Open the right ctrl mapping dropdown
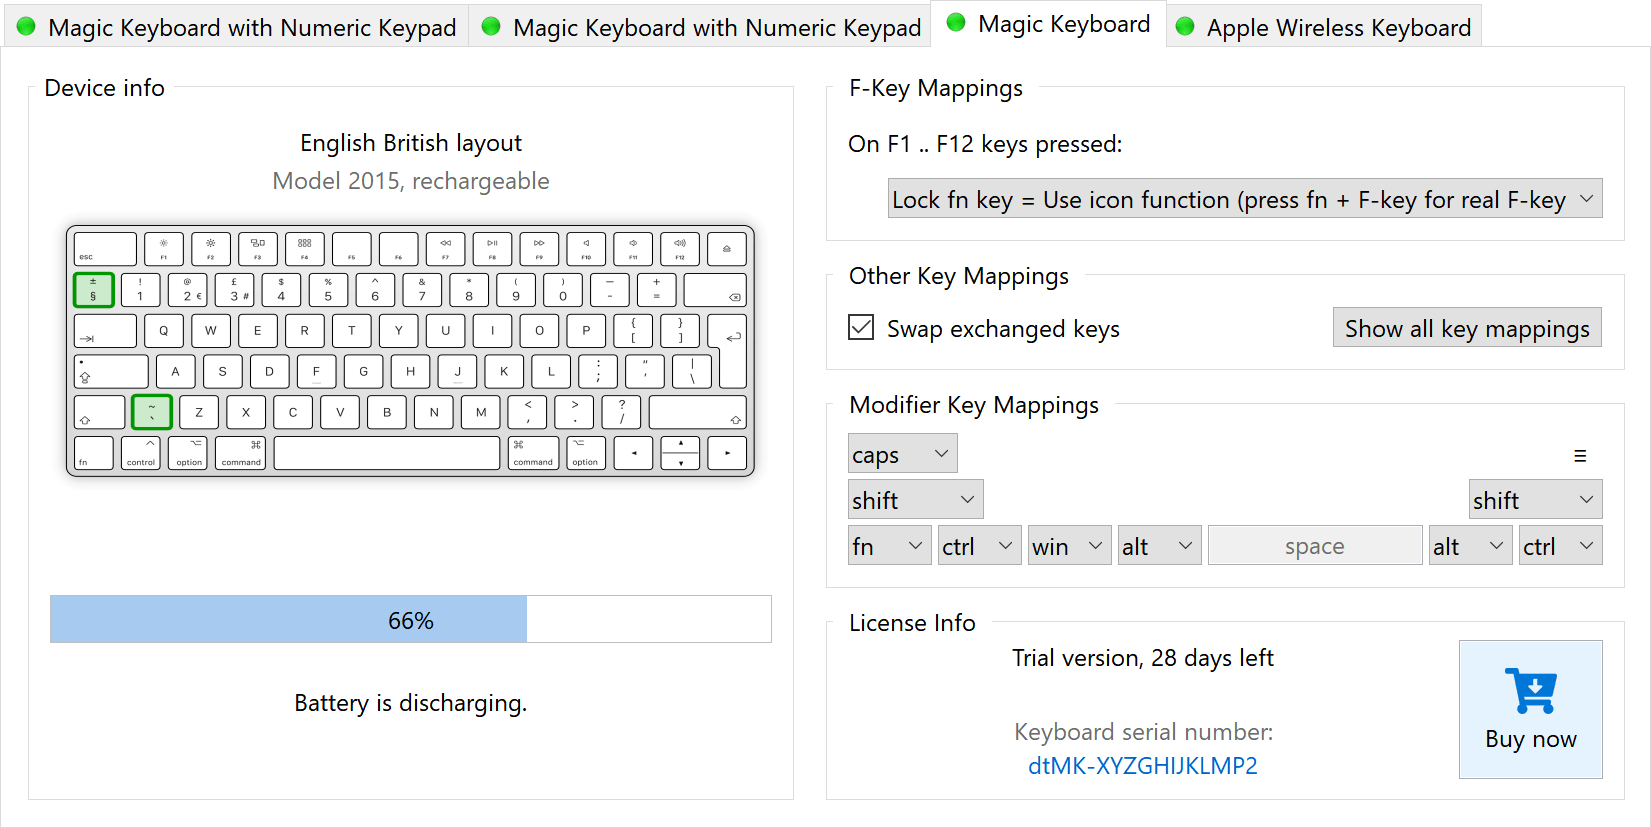This screenshot has width=1651, height=828. click(1560, 546)
